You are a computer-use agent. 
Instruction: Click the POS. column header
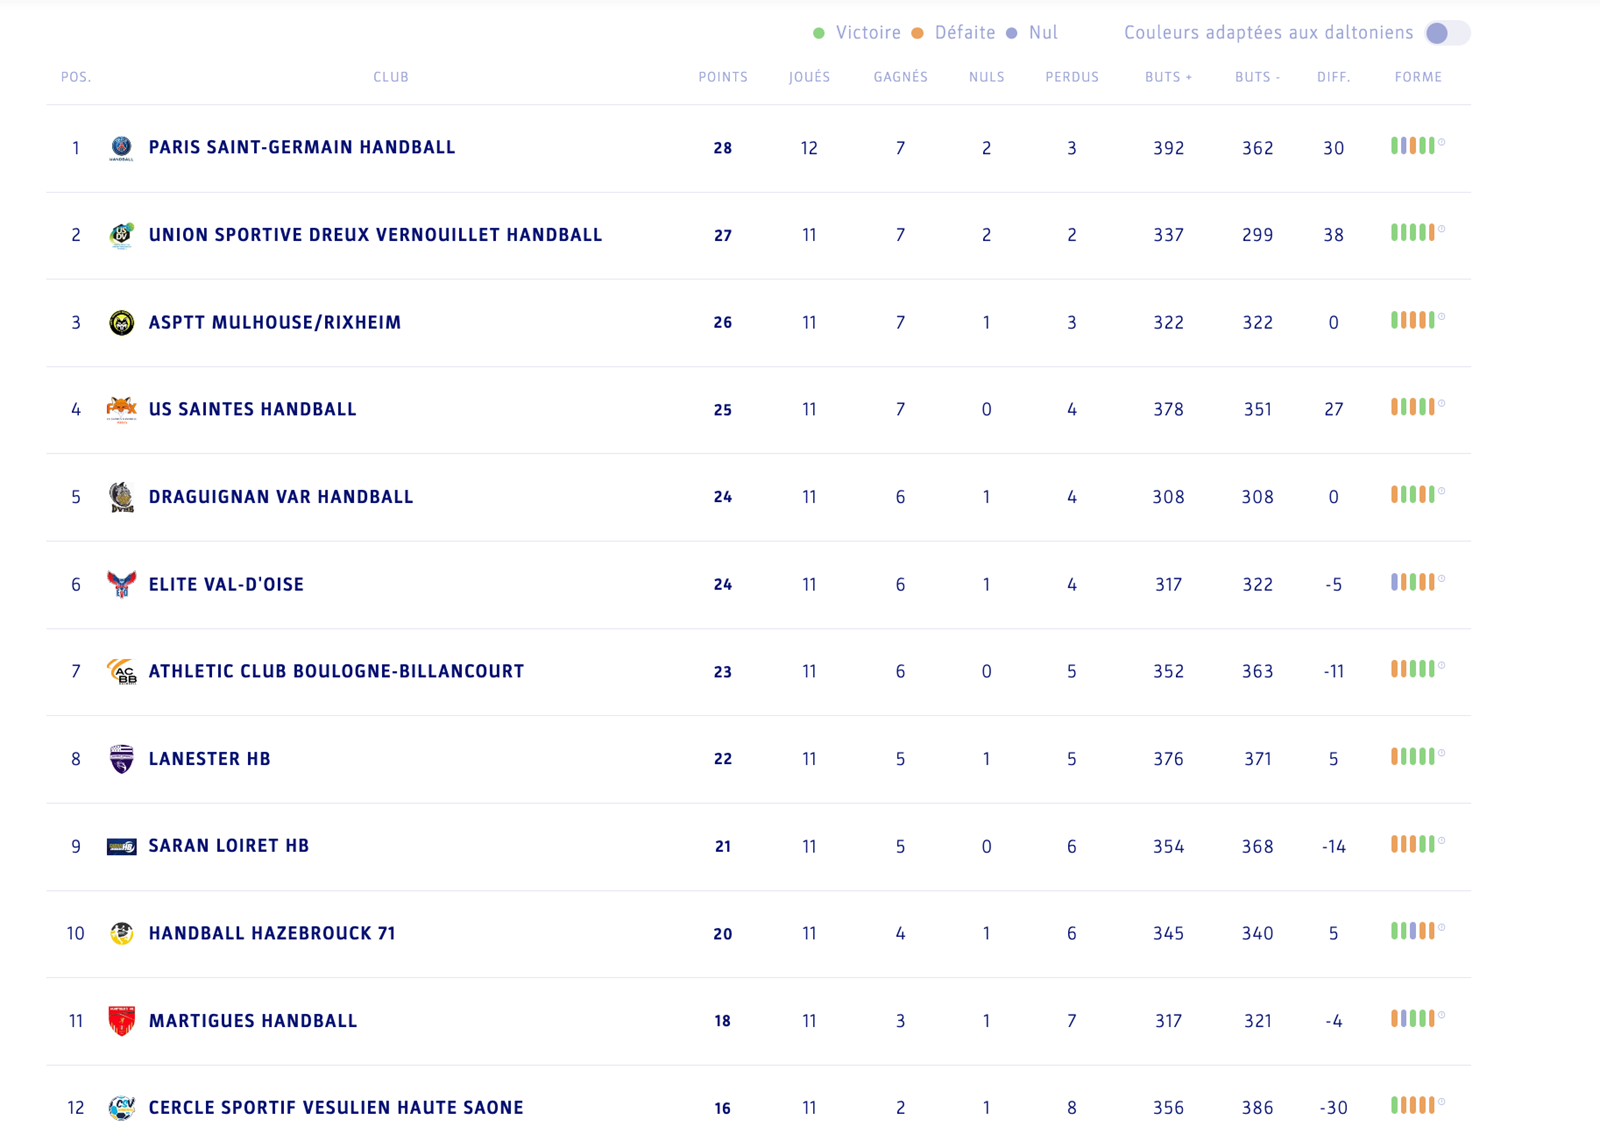[x=76, y=77]
